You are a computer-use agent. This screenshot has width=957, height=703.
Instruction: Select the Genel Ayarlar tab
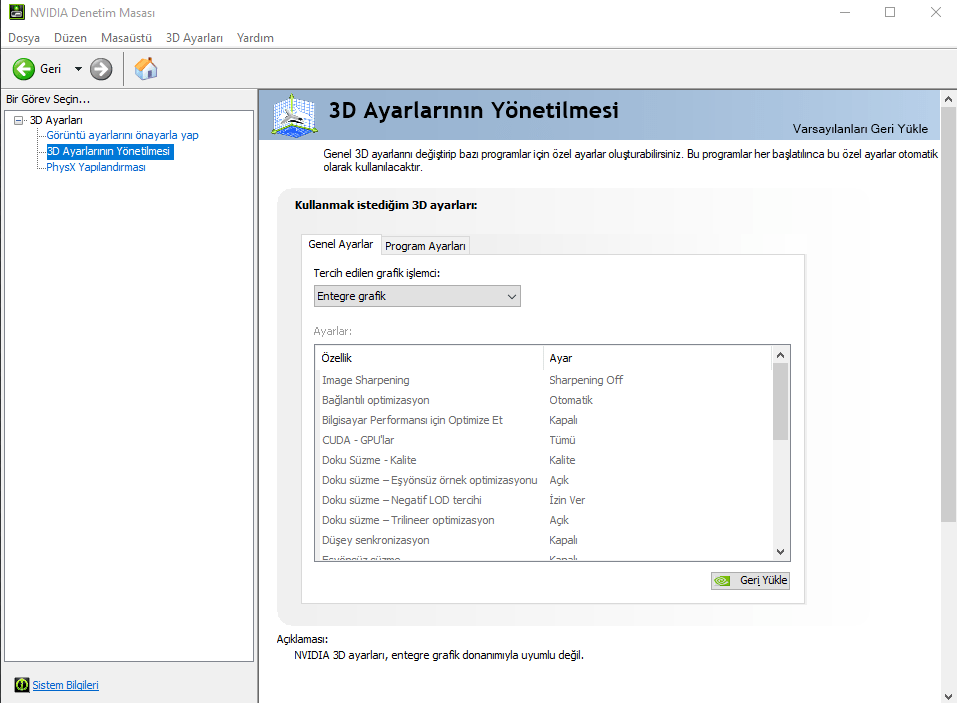pos(341,244)
